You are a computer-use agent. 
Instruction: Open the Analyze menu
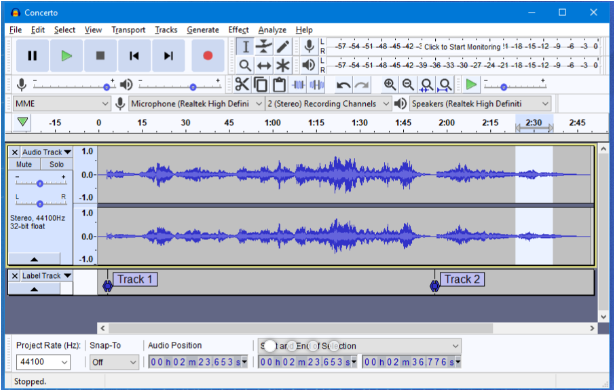(x=272, y=30)
